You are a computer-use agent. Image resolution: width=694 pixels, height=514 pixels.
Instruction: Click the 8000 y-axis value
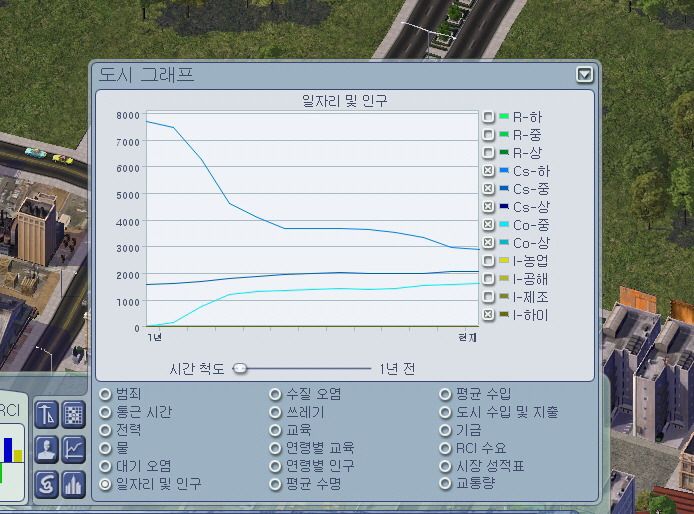tap(127, 116)
